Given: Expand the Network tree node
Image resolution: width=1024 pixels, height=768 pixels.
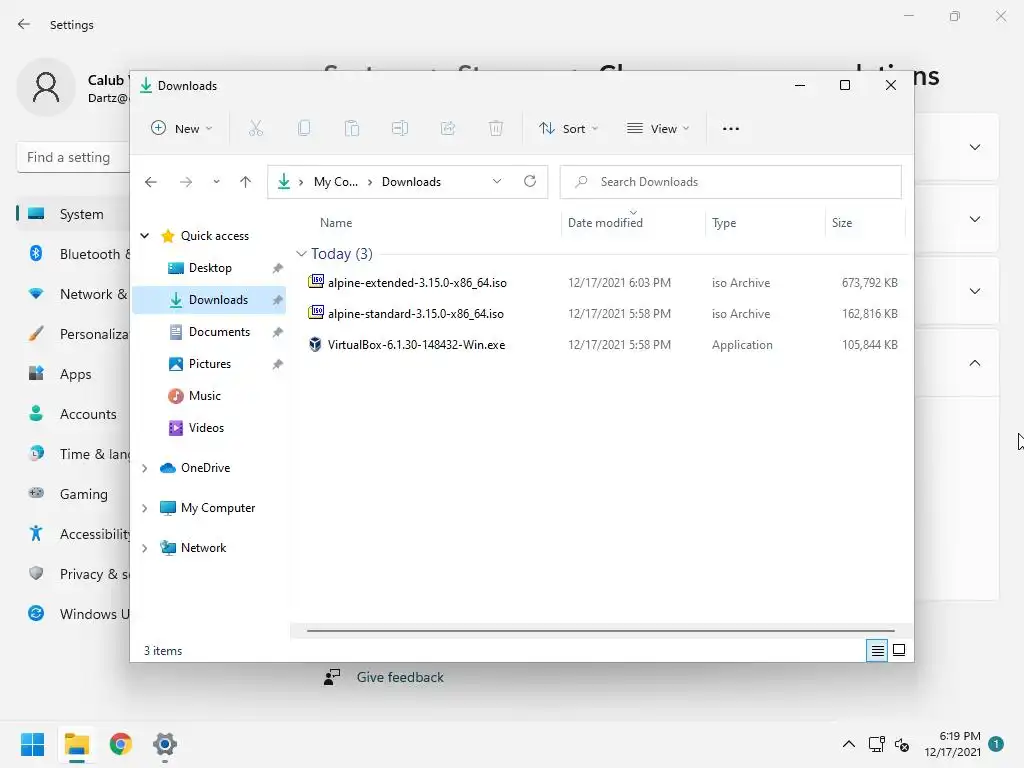Looking at the screenshot, I should click(x=145, y=548).
